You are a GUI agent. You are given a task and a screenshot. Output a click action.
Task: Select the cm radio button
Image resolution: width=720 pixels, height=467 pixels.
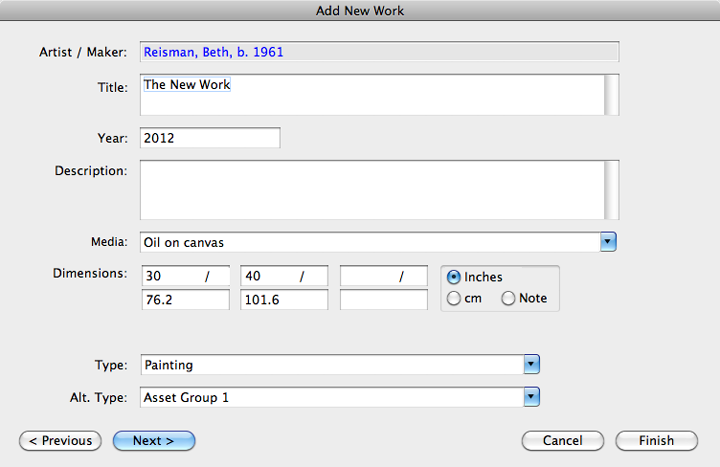coord(454,298)
